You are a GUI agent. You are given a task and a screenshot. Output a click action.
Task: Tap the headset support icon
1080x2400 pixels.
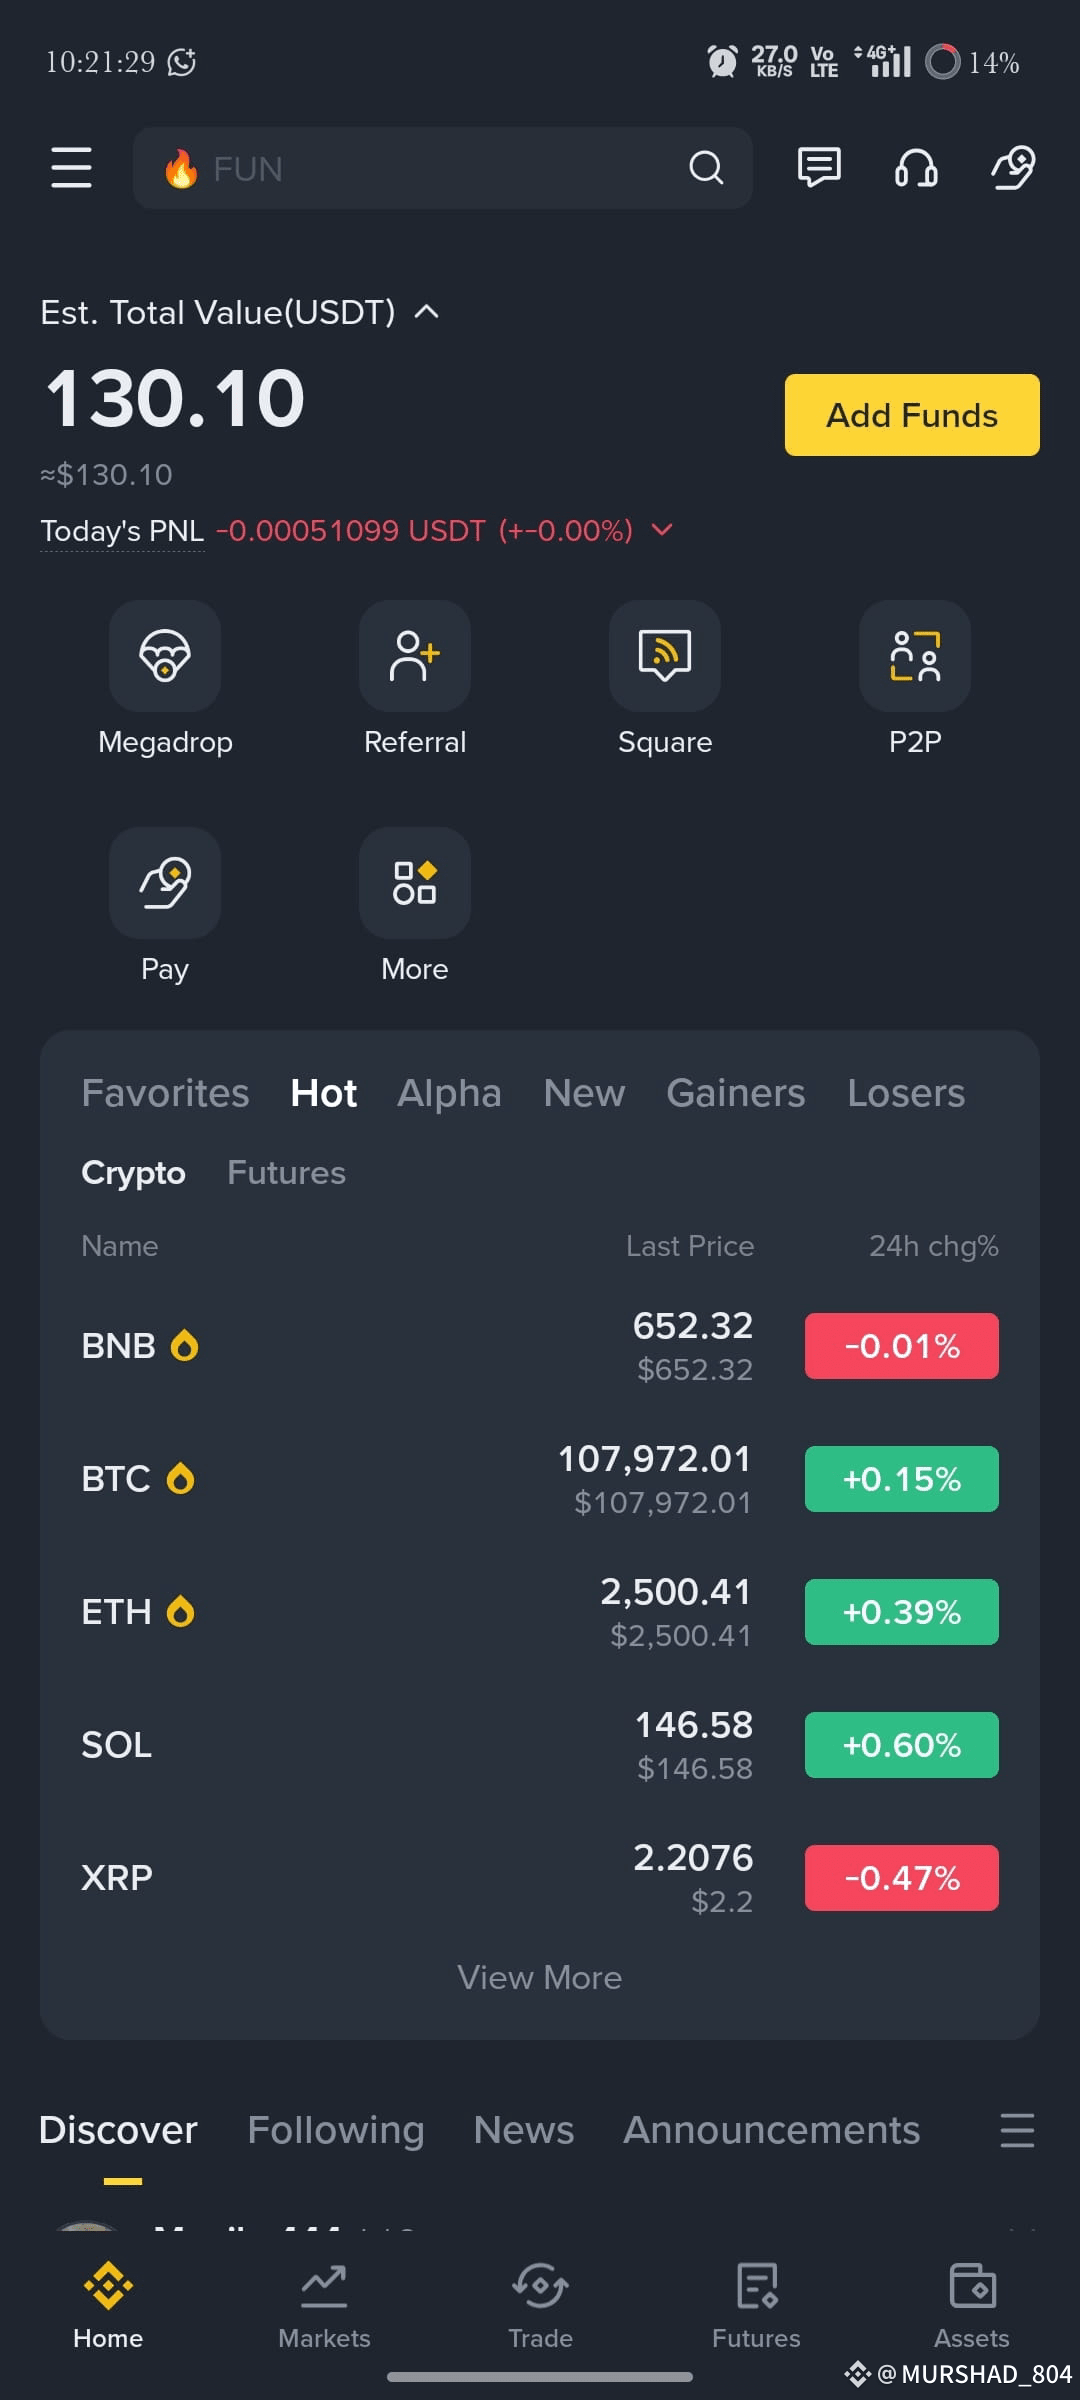(x=916, y=167)
